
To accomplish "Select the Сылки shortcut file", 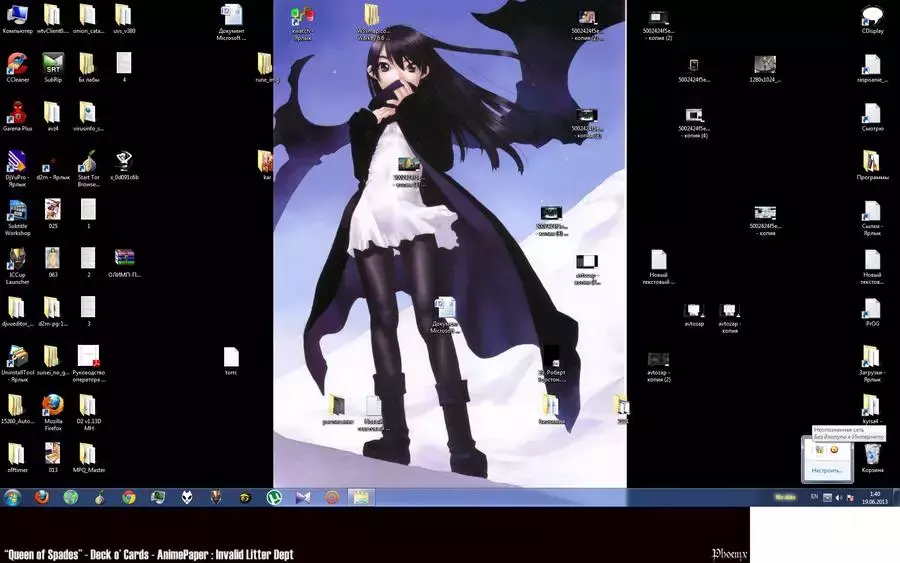I will click(x=872, y=218).
